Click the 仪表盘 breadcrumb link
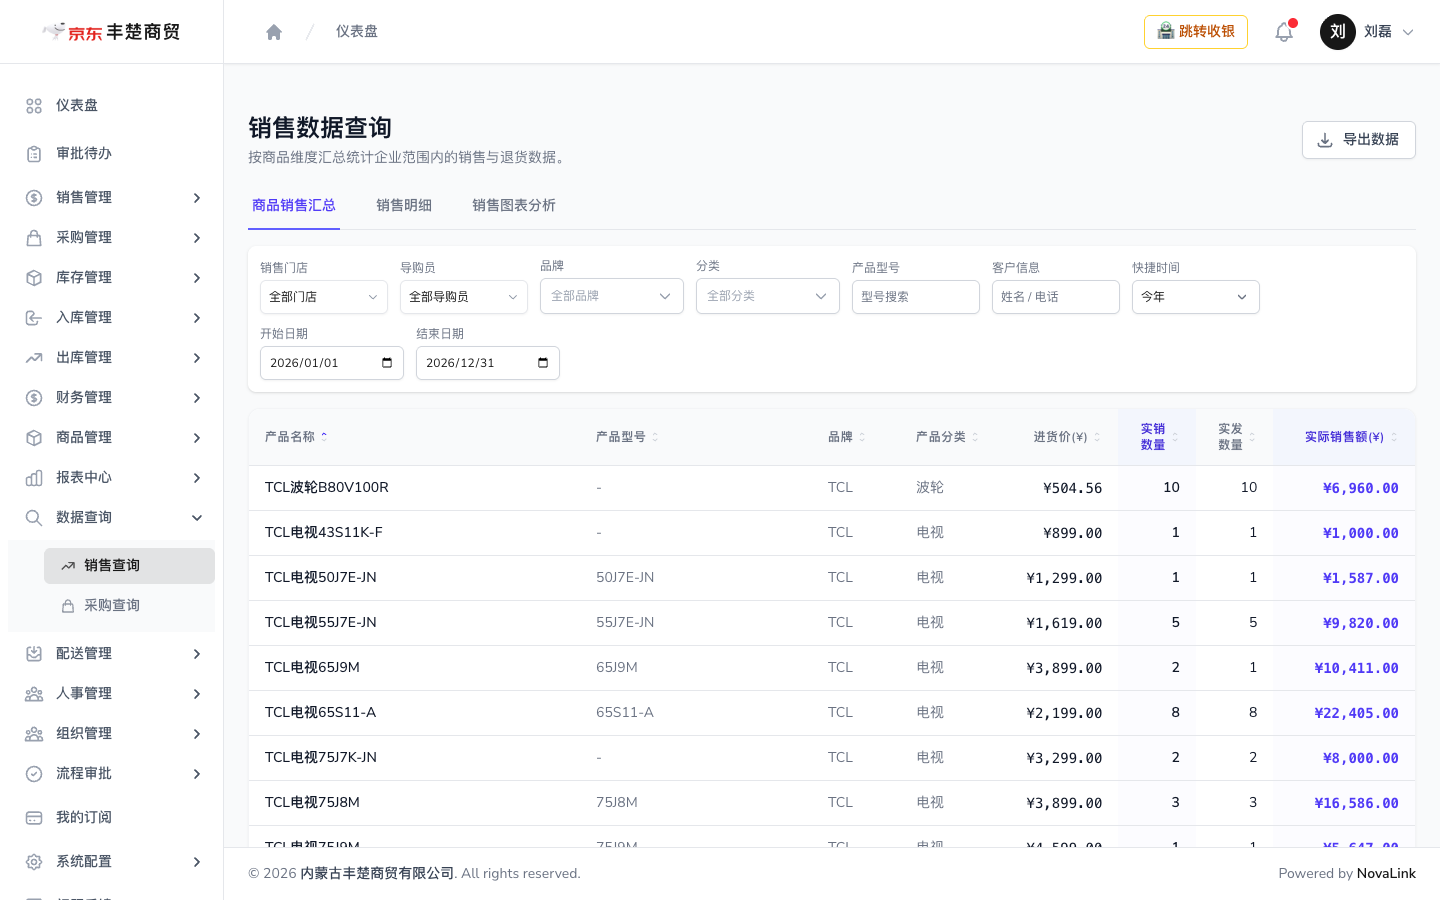 click(x=357, y=32)
